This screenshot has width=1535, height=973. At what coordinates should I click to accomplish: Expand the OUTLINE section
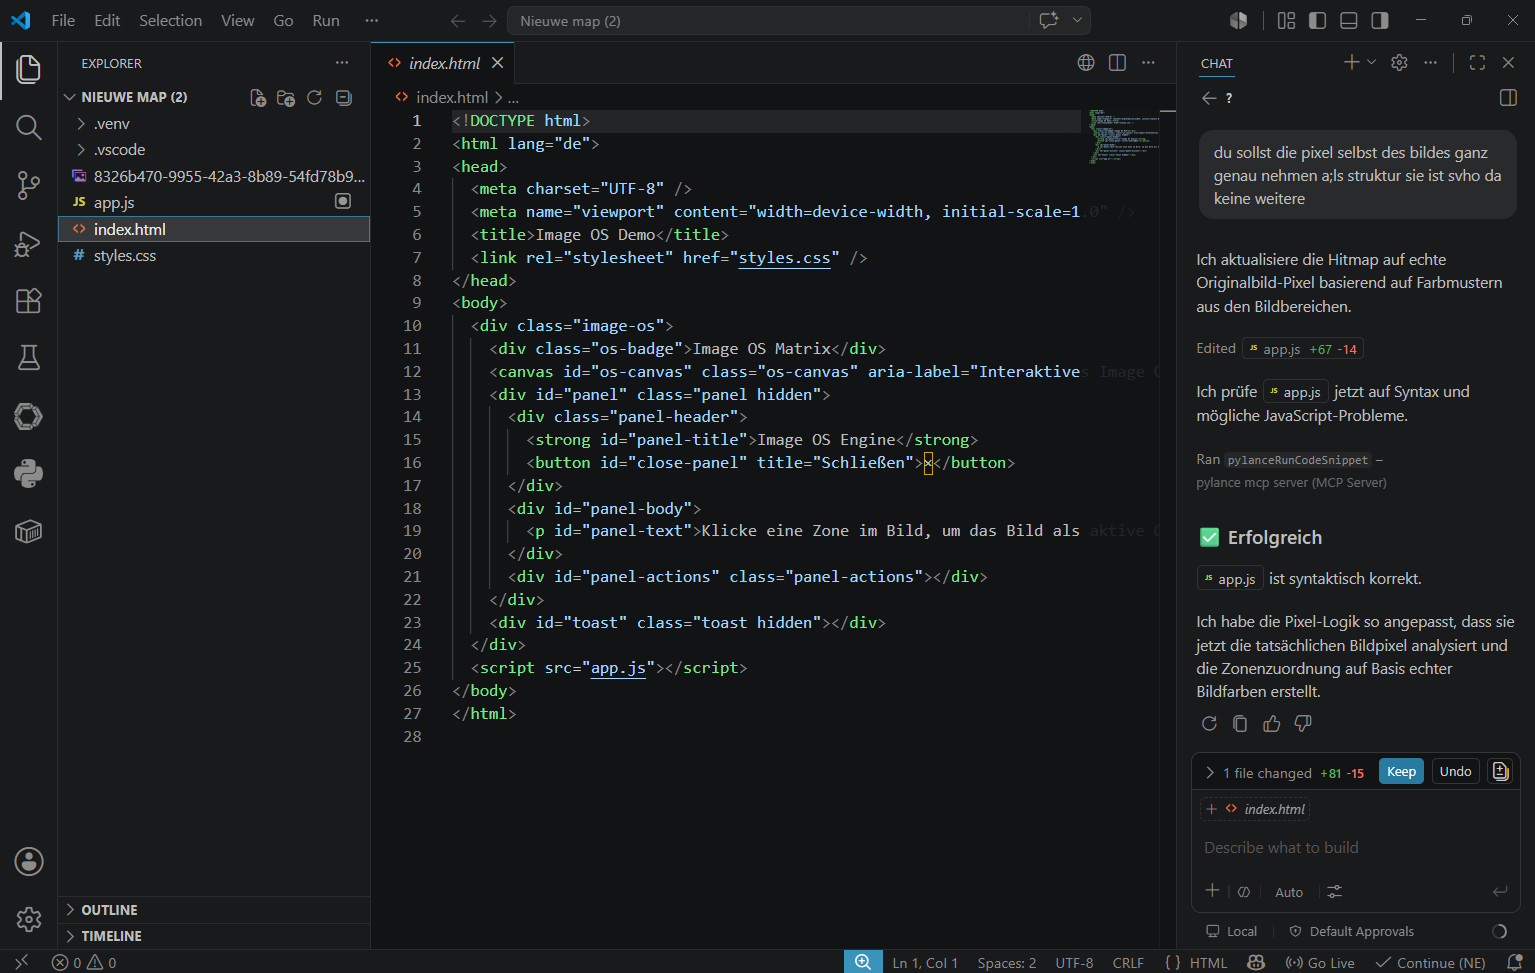pos(70,909)
